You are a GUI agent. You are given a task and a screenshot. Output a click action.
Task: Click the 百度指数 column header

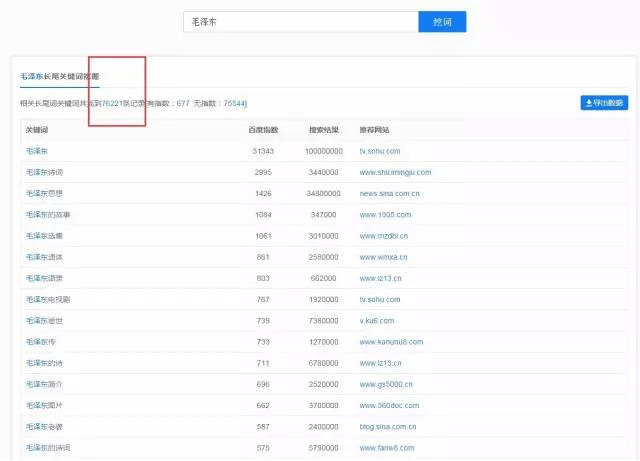pyautogui.click(x=263, y=130)
